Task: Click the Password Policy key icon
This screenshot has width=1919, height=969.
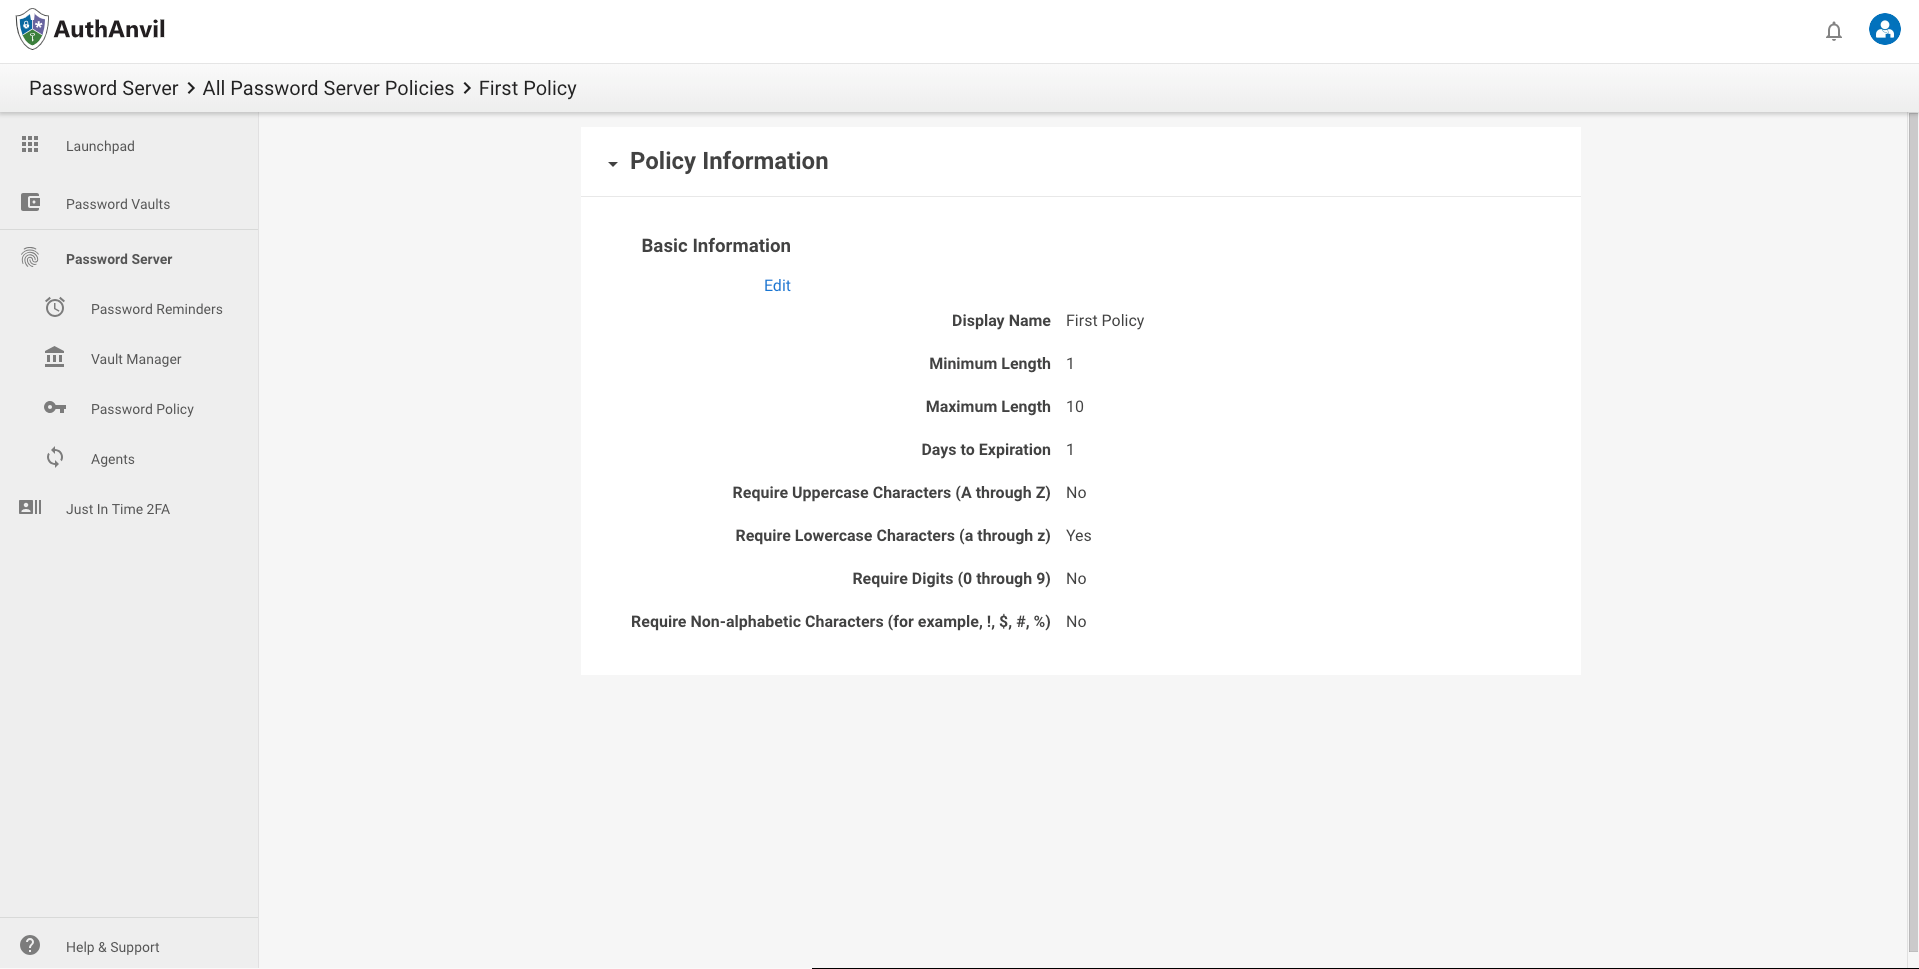Action: pos(55,408)
